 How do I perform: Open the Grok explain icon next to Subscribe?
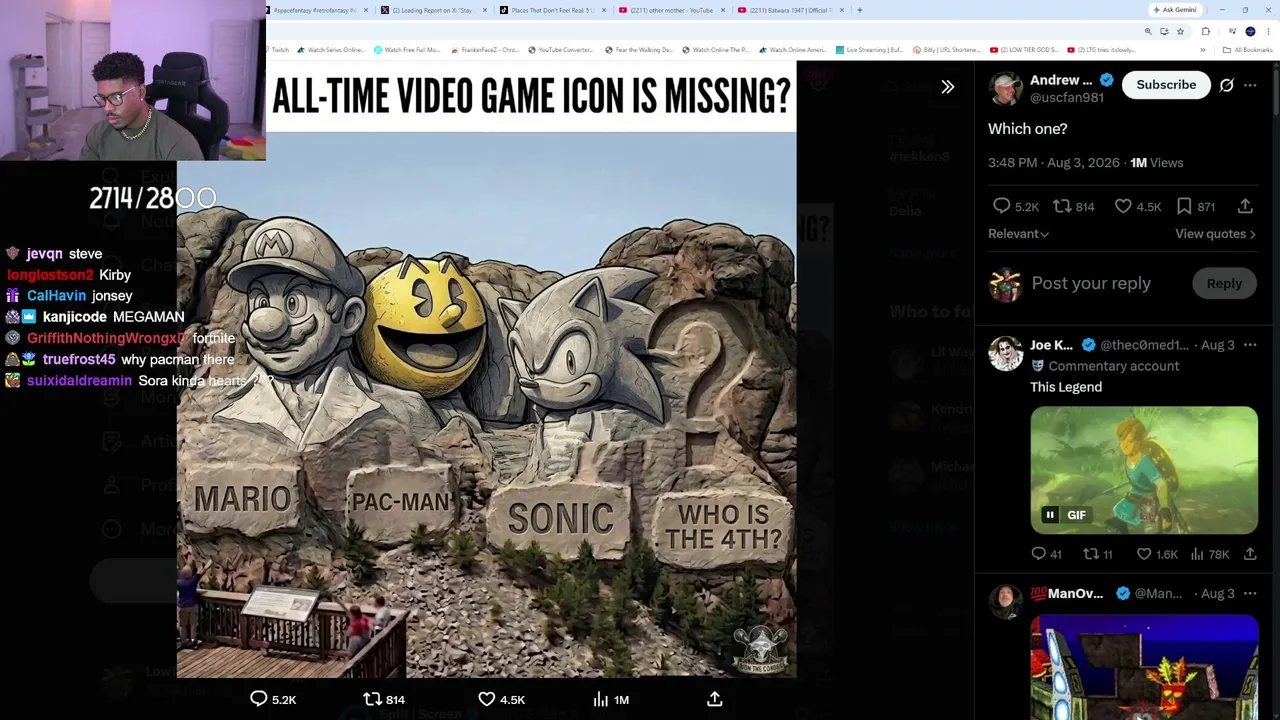1226,85
